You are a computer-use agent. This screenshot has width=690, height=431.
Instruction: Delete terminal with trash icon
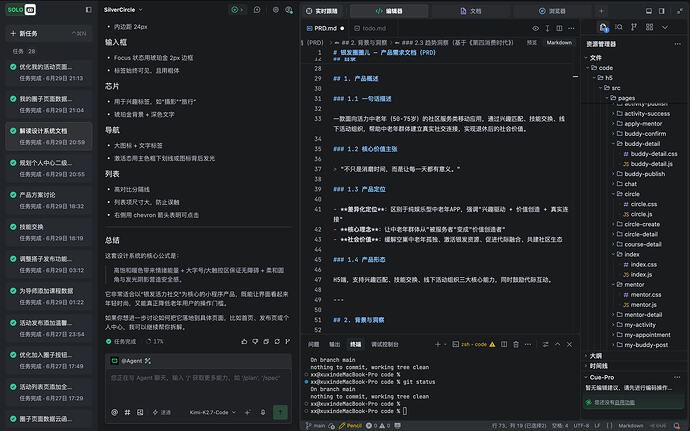516,344
